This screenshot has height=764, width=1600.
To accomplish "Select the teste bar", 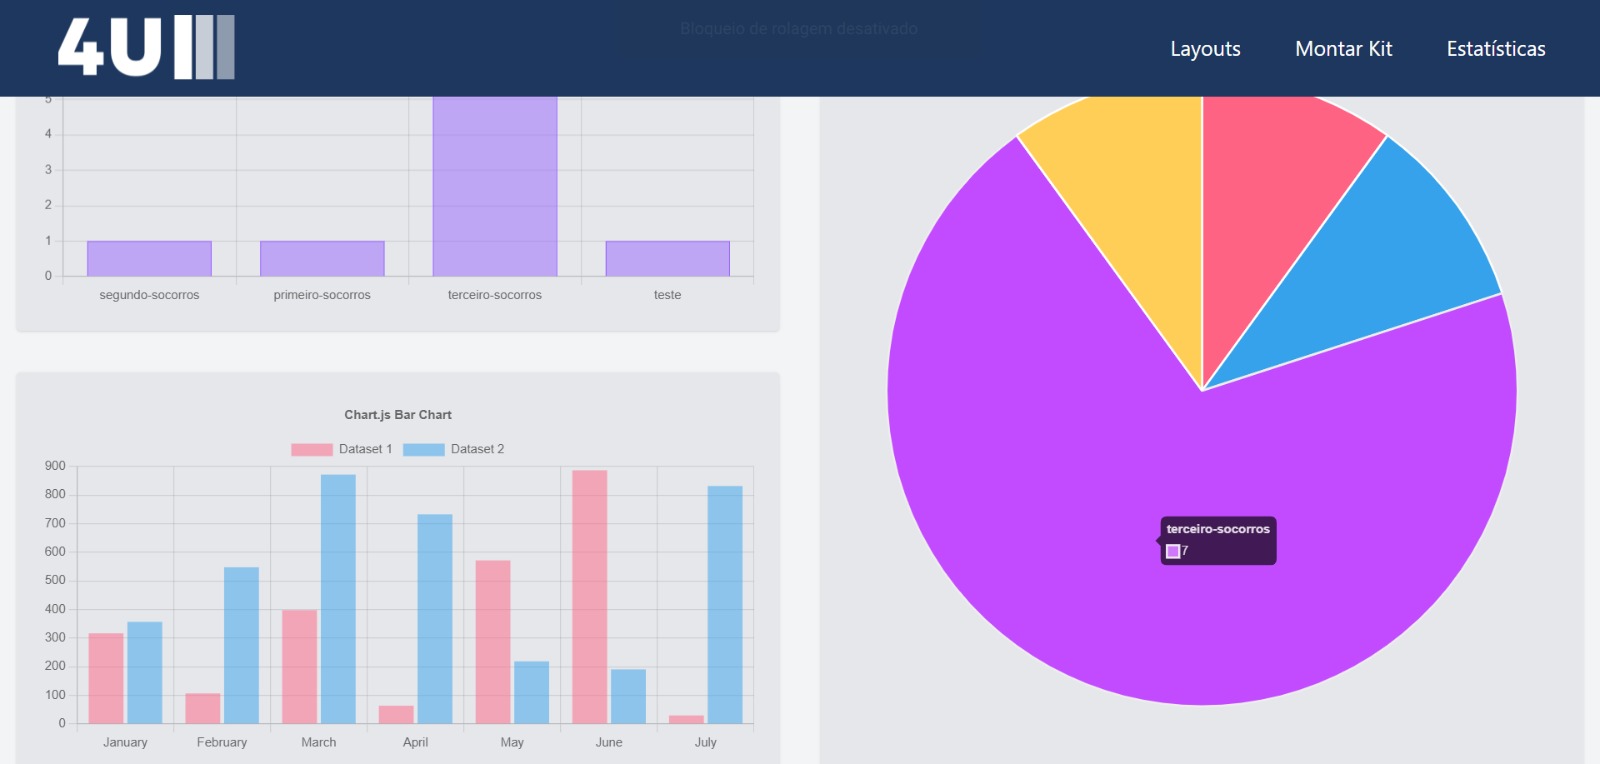I will 667,258.
